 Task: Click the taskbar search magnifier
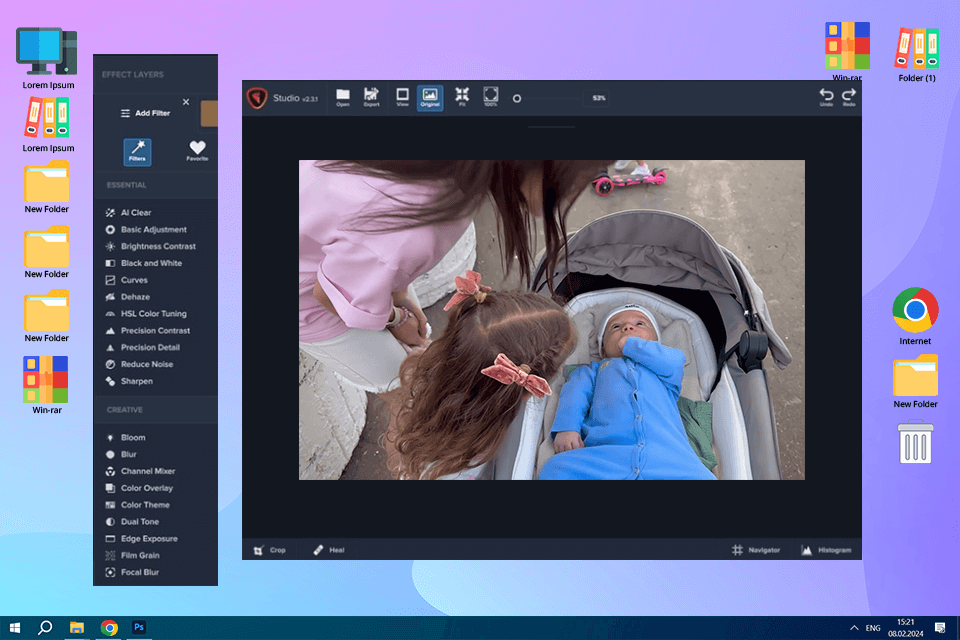pyautogui.click(x=45, y=628)
